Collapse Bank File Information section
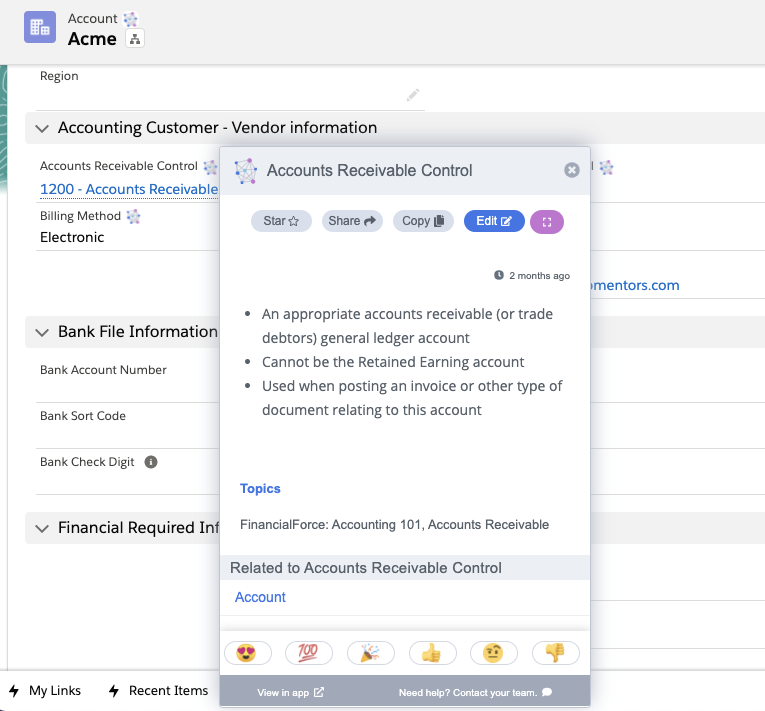The width and height of the screenshot is (765, 711). 42,332
